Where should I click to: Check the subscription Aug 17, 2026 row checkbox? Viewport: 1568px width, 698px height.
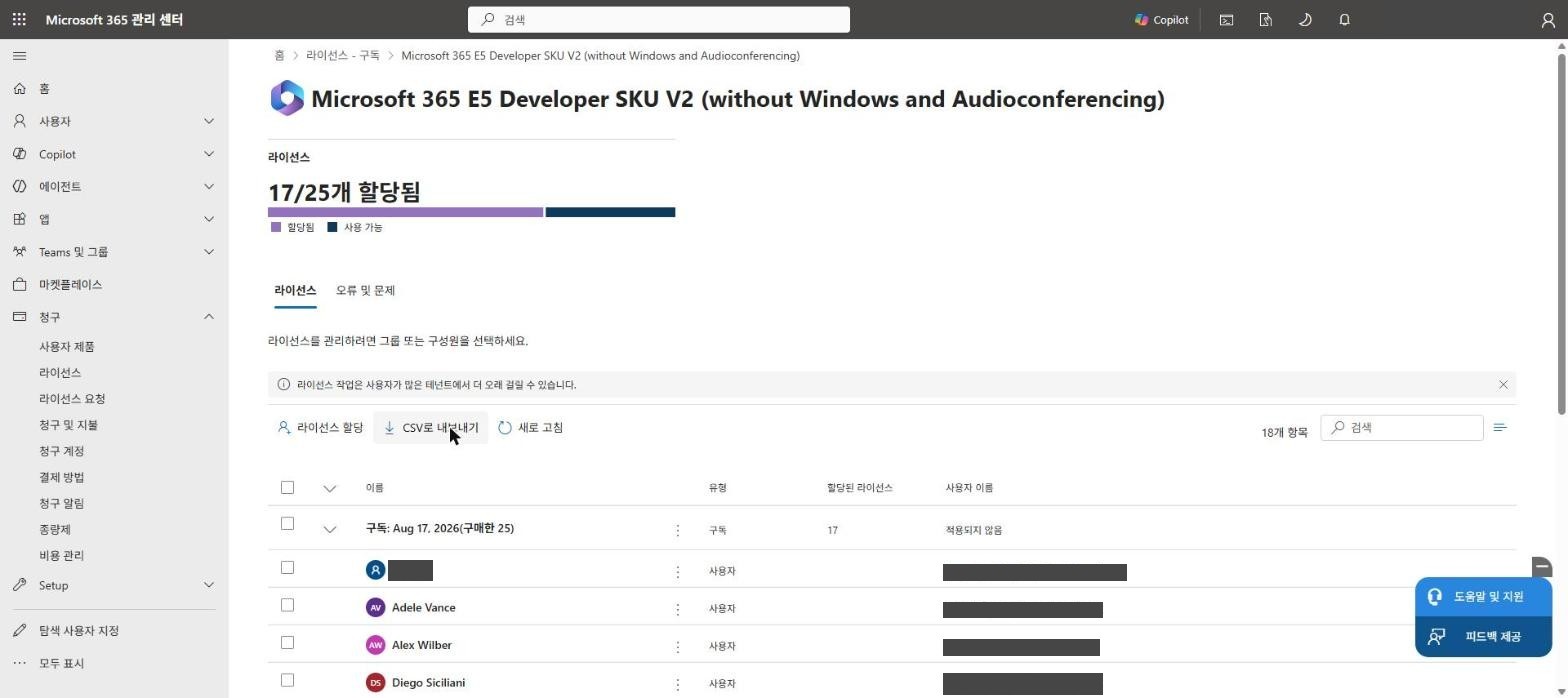pyautogui.click(x=287, y=524)
